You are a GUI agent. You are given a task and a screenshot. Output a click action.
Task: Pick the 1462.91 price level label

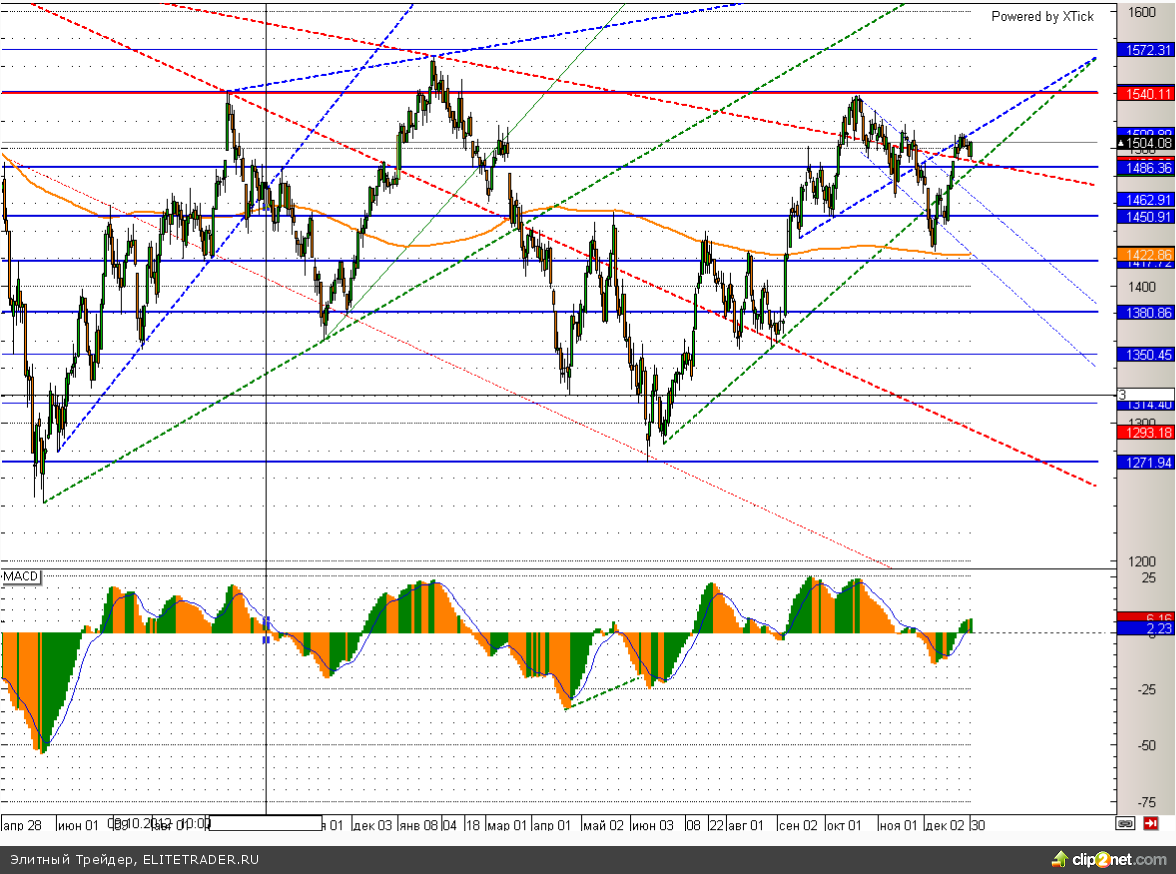point(1147,201)
